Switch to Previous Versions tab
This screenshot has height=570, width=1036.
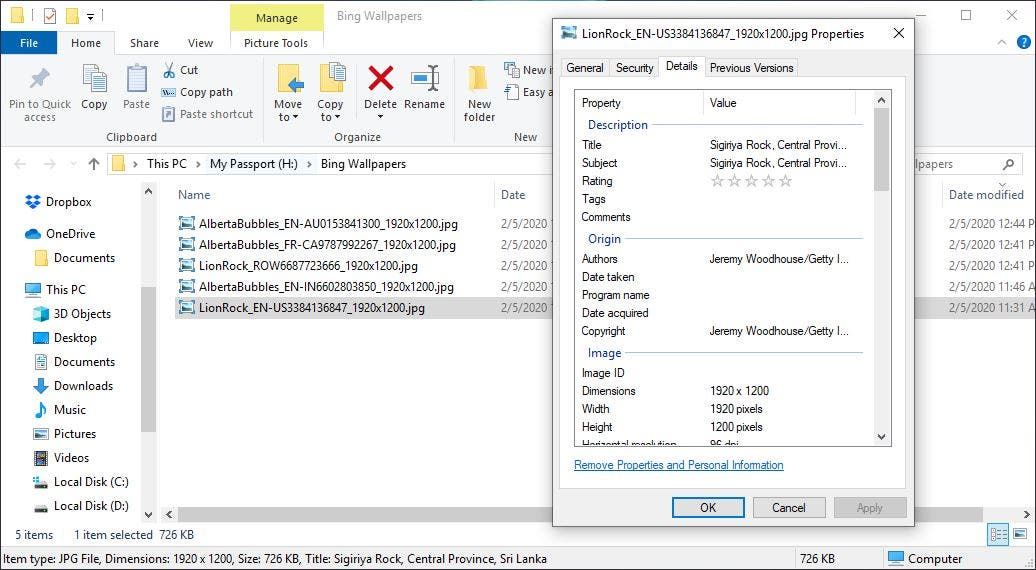click(x=751, y=67)
